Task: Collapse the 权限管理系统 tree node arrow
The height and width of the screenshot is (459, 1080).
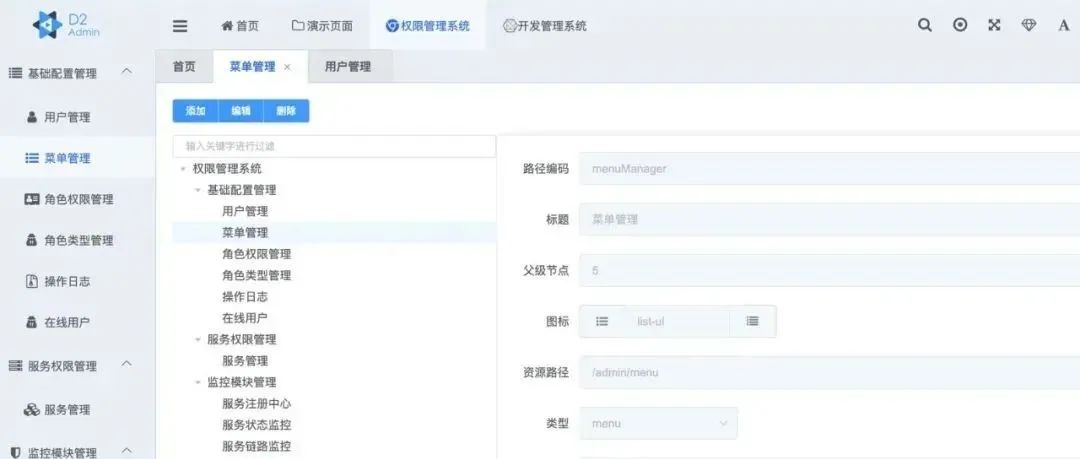Action: tap(183, 169)
